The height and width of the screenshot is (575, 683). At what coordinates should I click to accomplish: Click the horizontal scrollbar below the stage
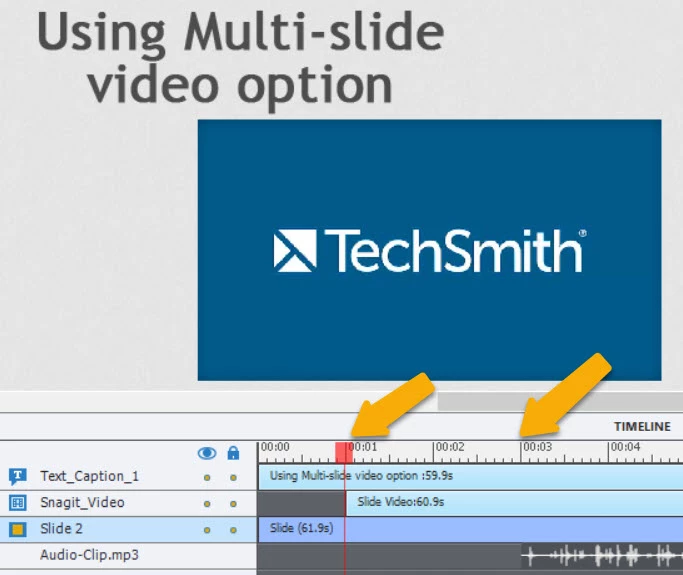click(560, 401)
